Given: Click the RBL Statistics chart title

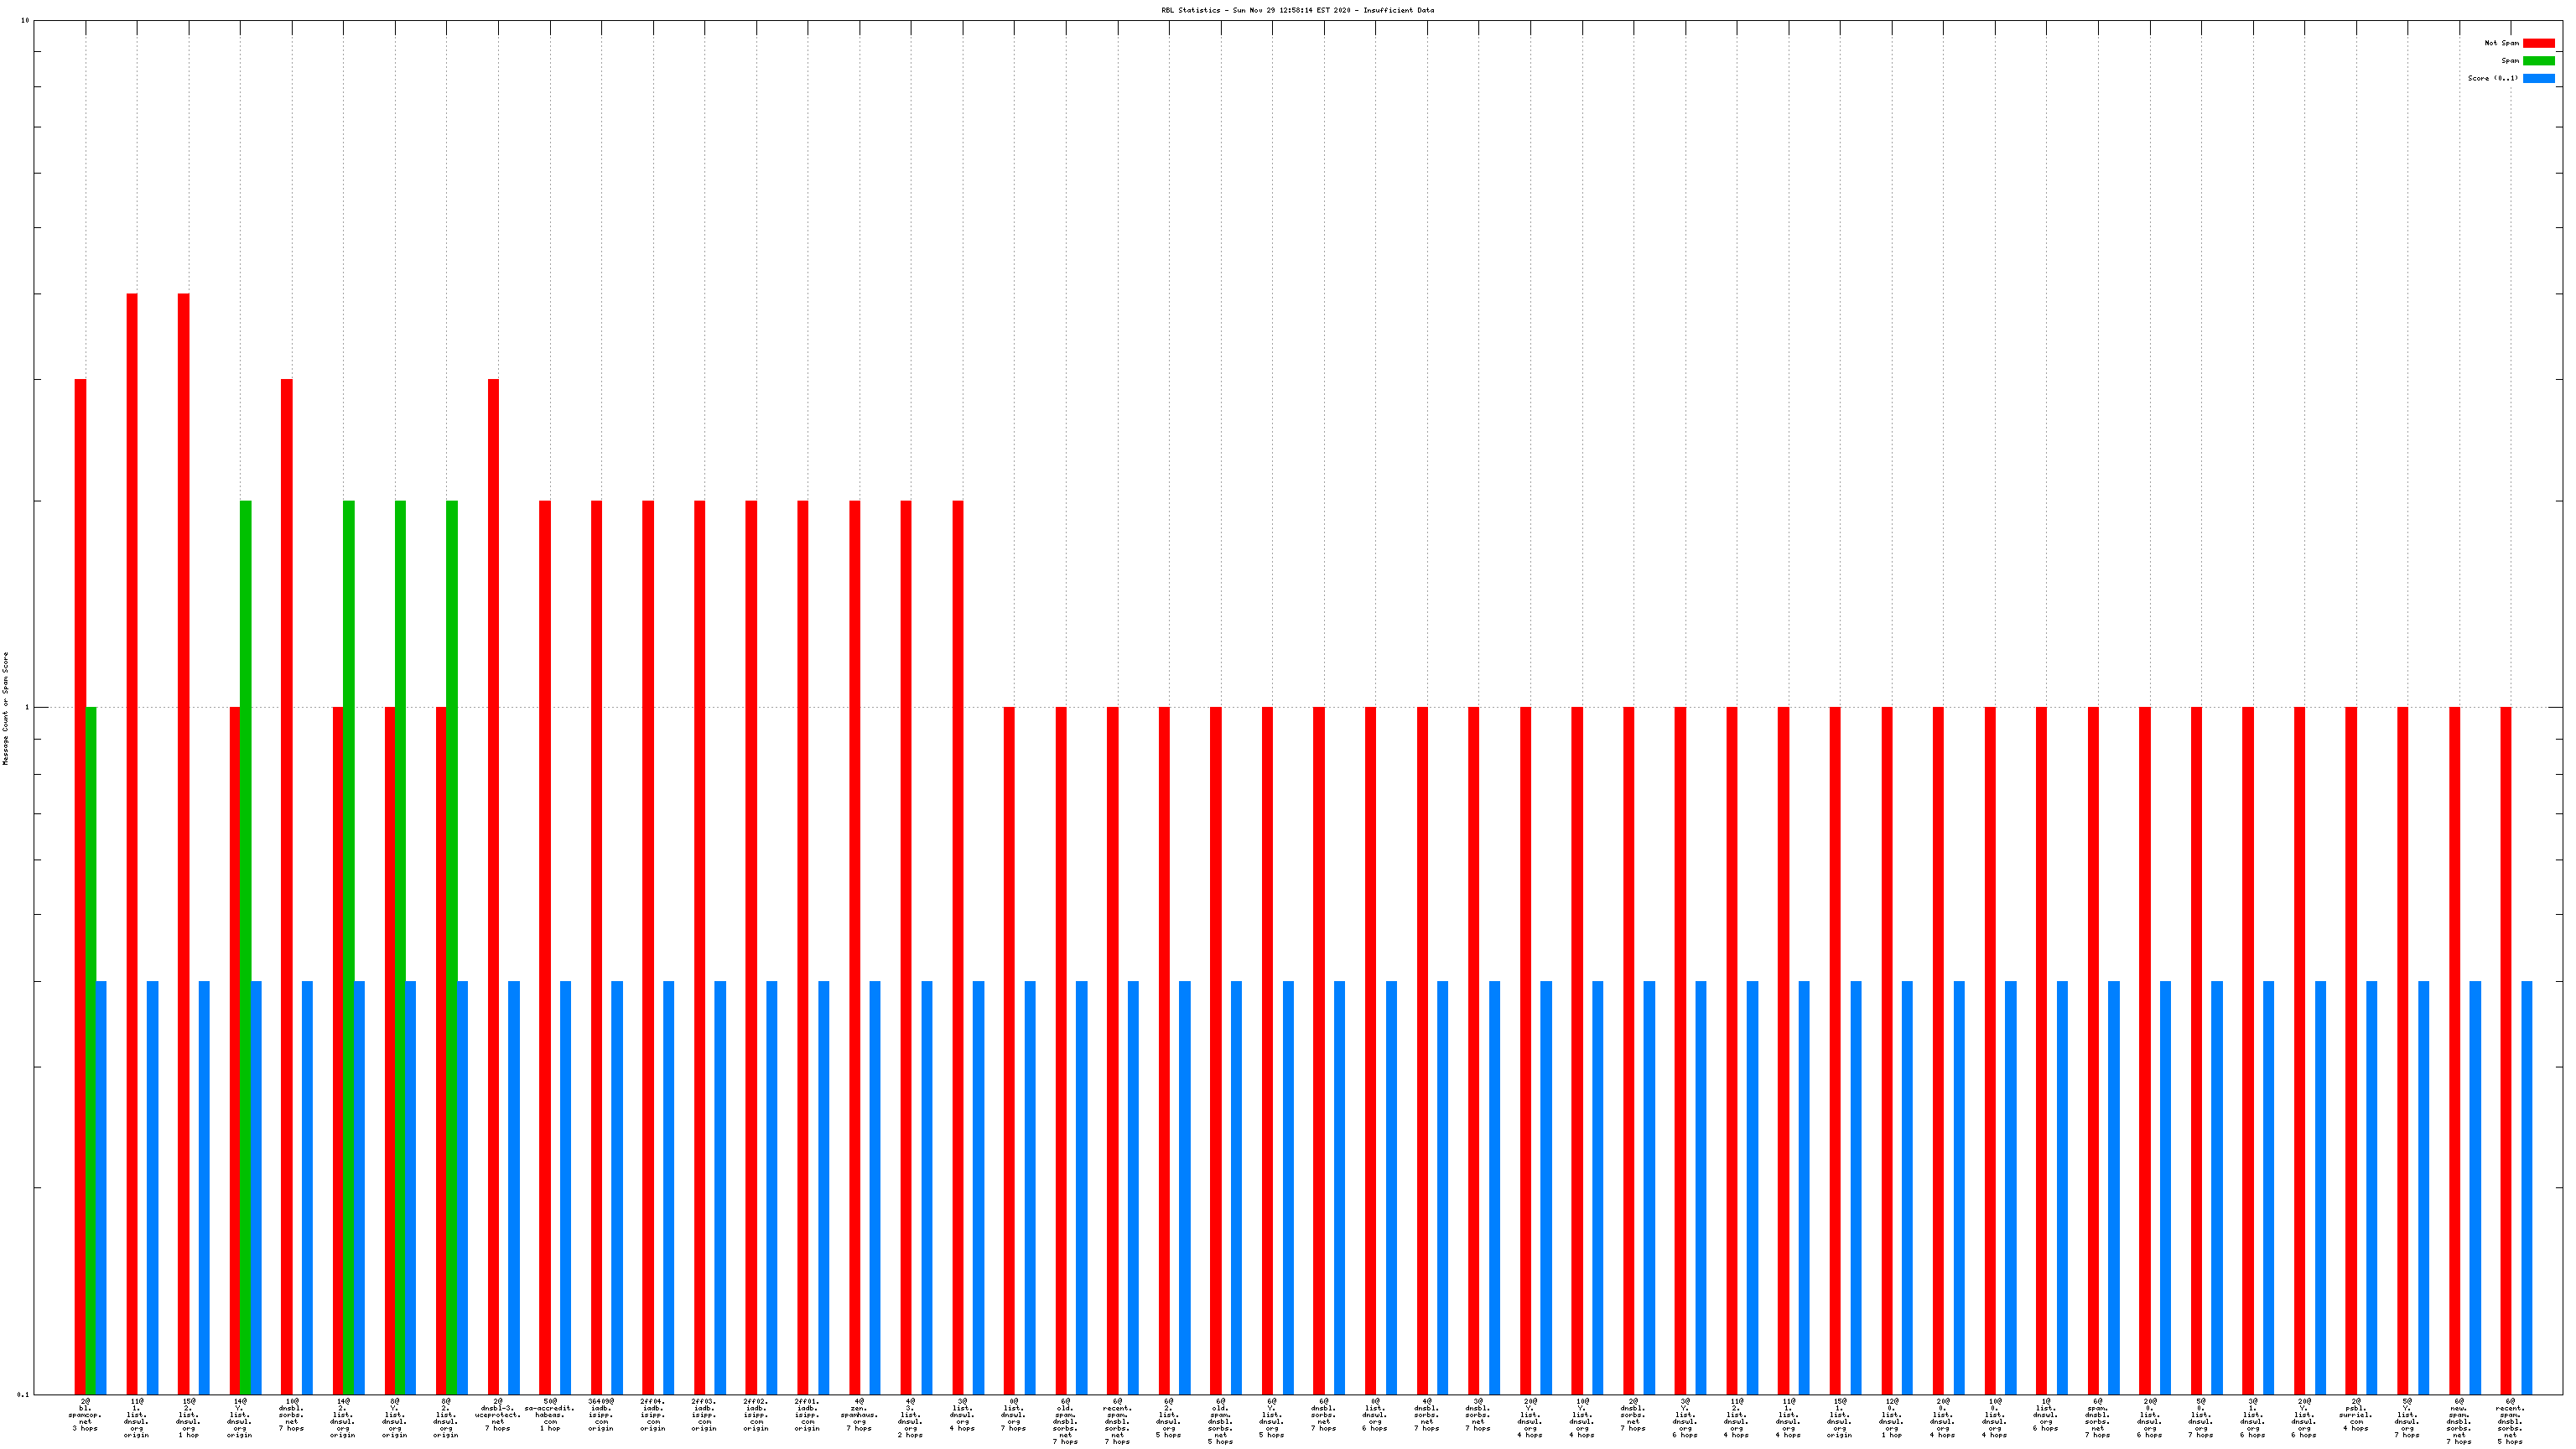Looking at the screenshot, I should coord(1297,10).
